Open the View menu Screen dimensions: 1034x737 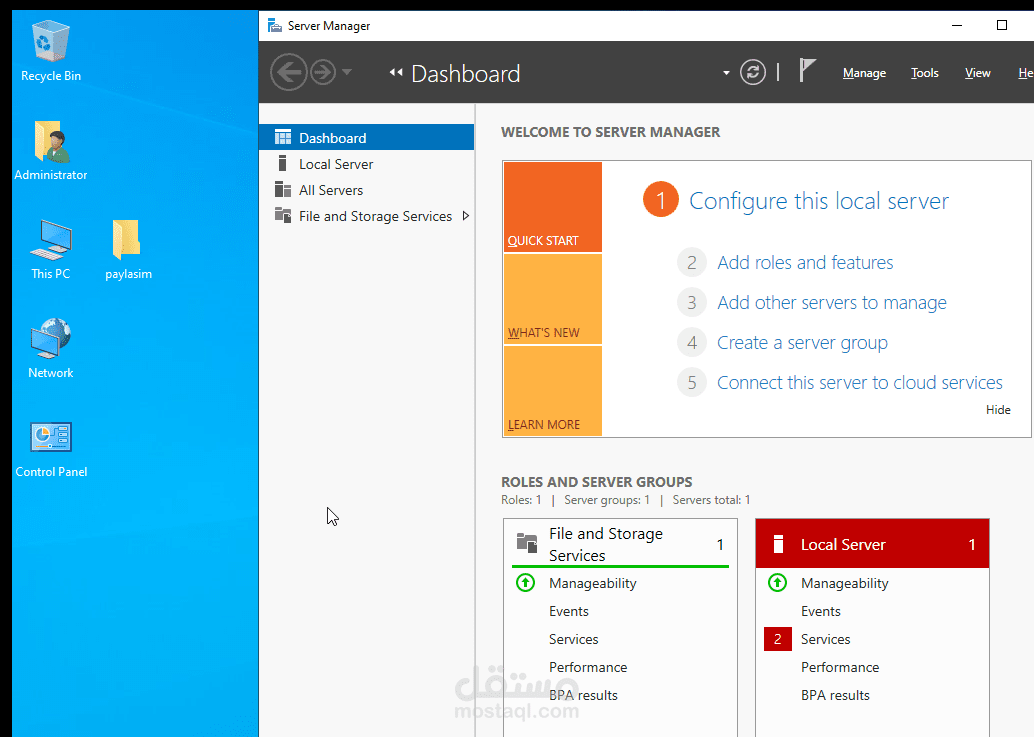(977, 73)
